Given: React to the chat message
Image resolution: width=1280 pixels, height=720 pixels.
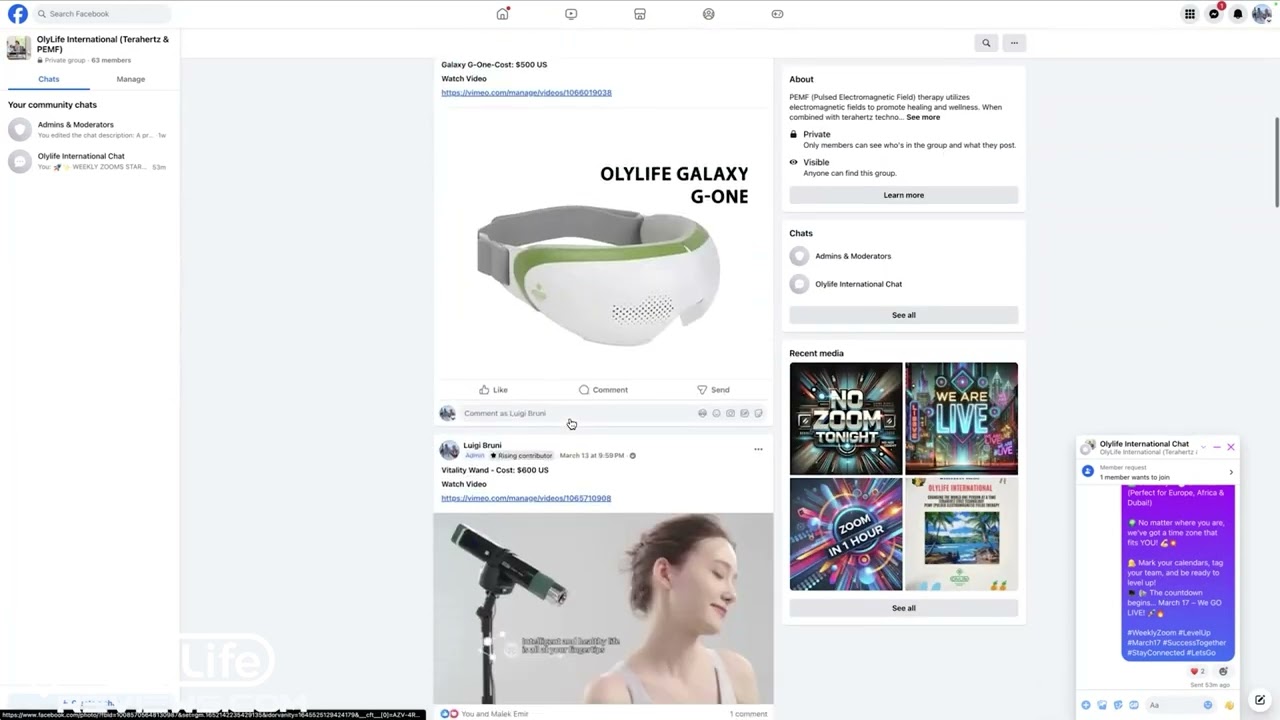Looking at the screenshot, I should tap(1223, 671).
